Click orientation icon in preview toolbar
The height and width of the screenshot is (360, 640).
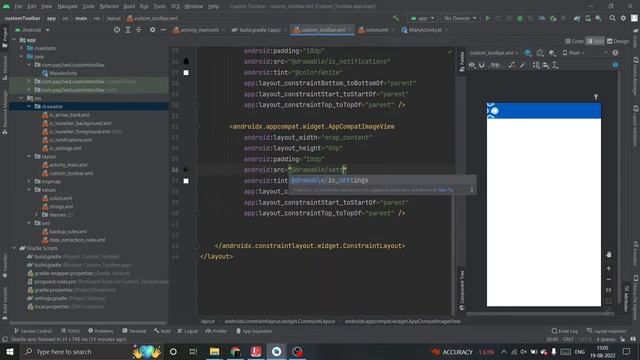click(x=540, y=53)
